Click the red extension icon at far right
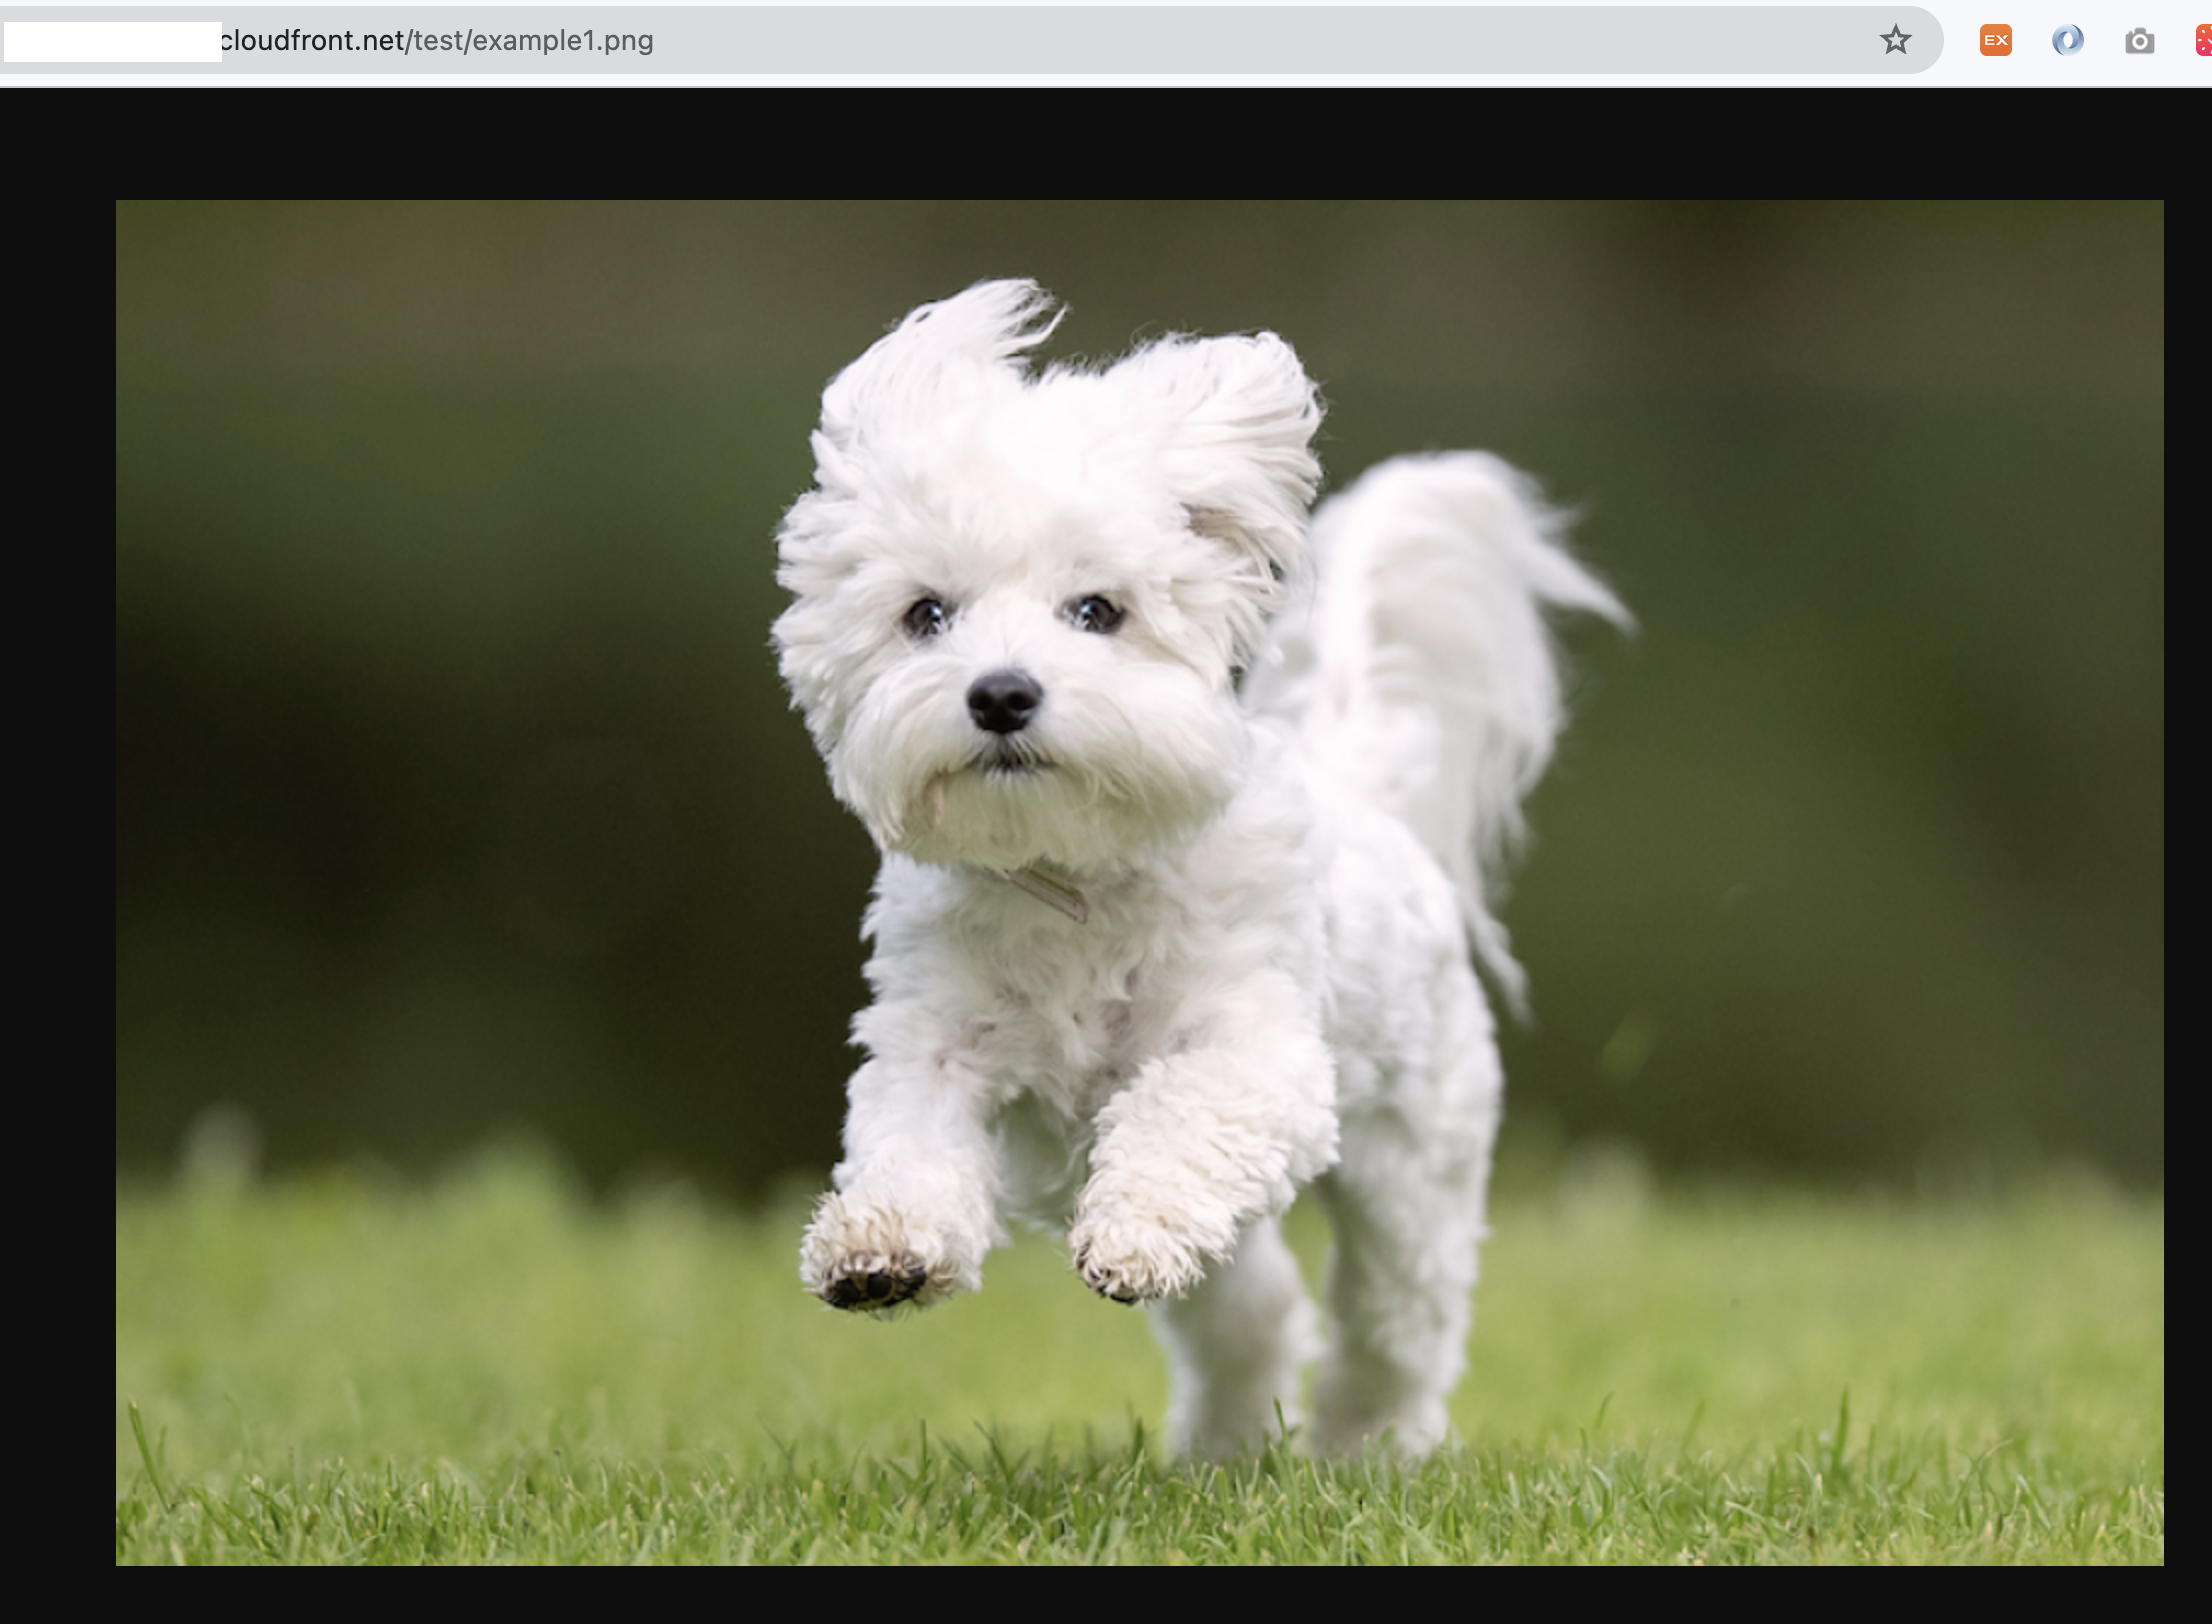 coord(2203,41)
